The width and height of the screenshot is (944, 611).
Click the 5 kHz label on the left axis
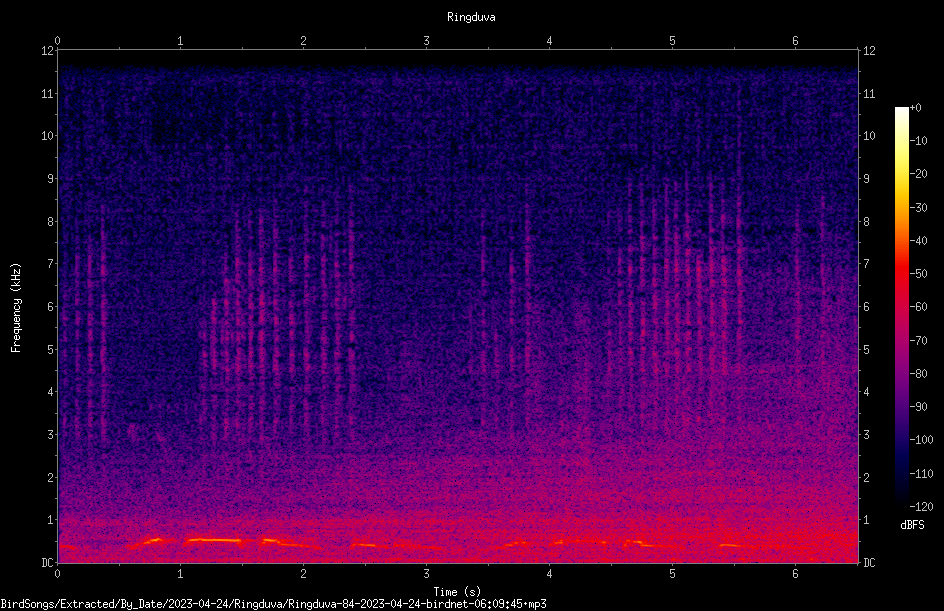(x=51, y=349)
